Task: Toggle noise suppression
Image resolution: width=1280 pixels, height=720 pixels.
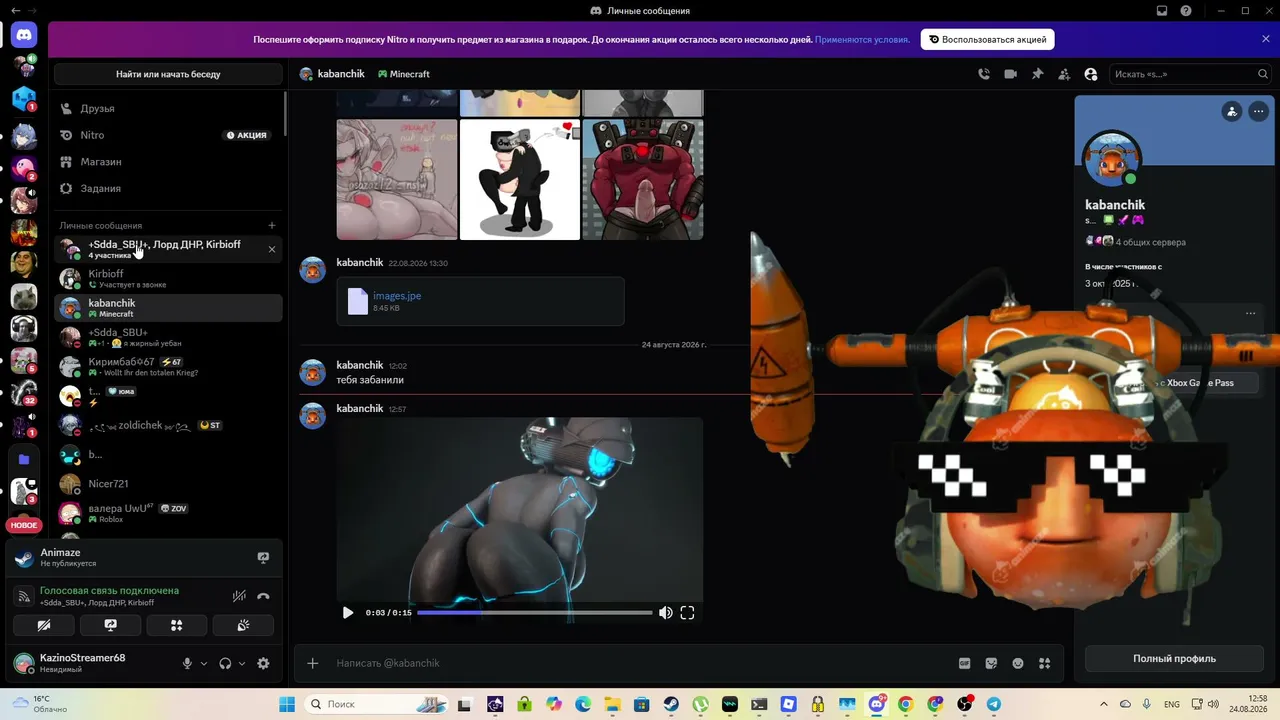Action: pos(239,596)
